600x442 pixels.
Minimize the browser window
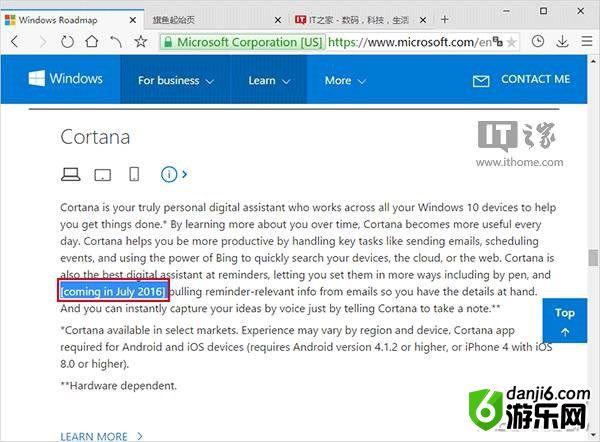tap(506, 11)
